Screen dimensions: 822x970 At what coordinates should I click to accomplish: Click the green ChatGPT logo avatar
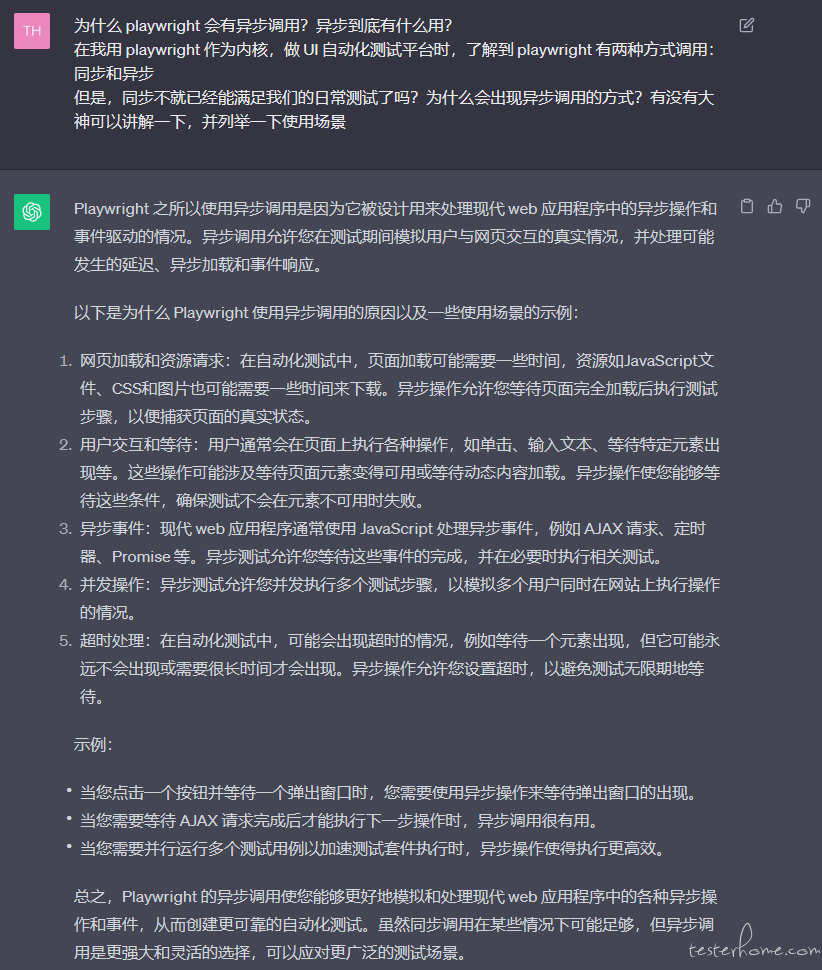pos(32,212)
